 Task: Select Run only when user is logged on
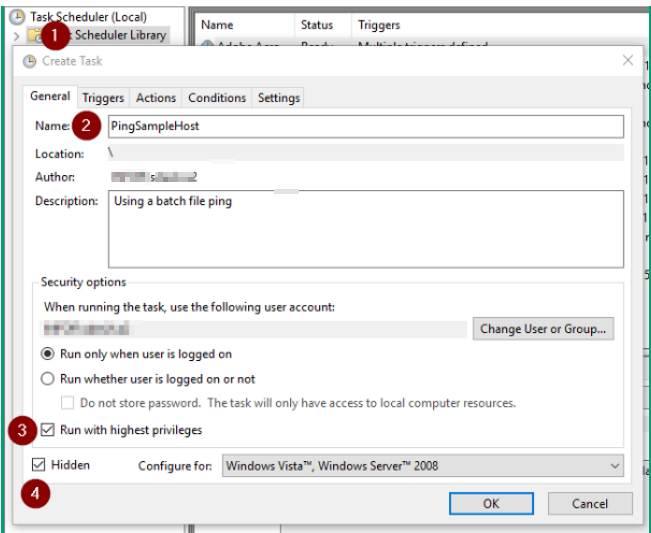click(47, 354)
